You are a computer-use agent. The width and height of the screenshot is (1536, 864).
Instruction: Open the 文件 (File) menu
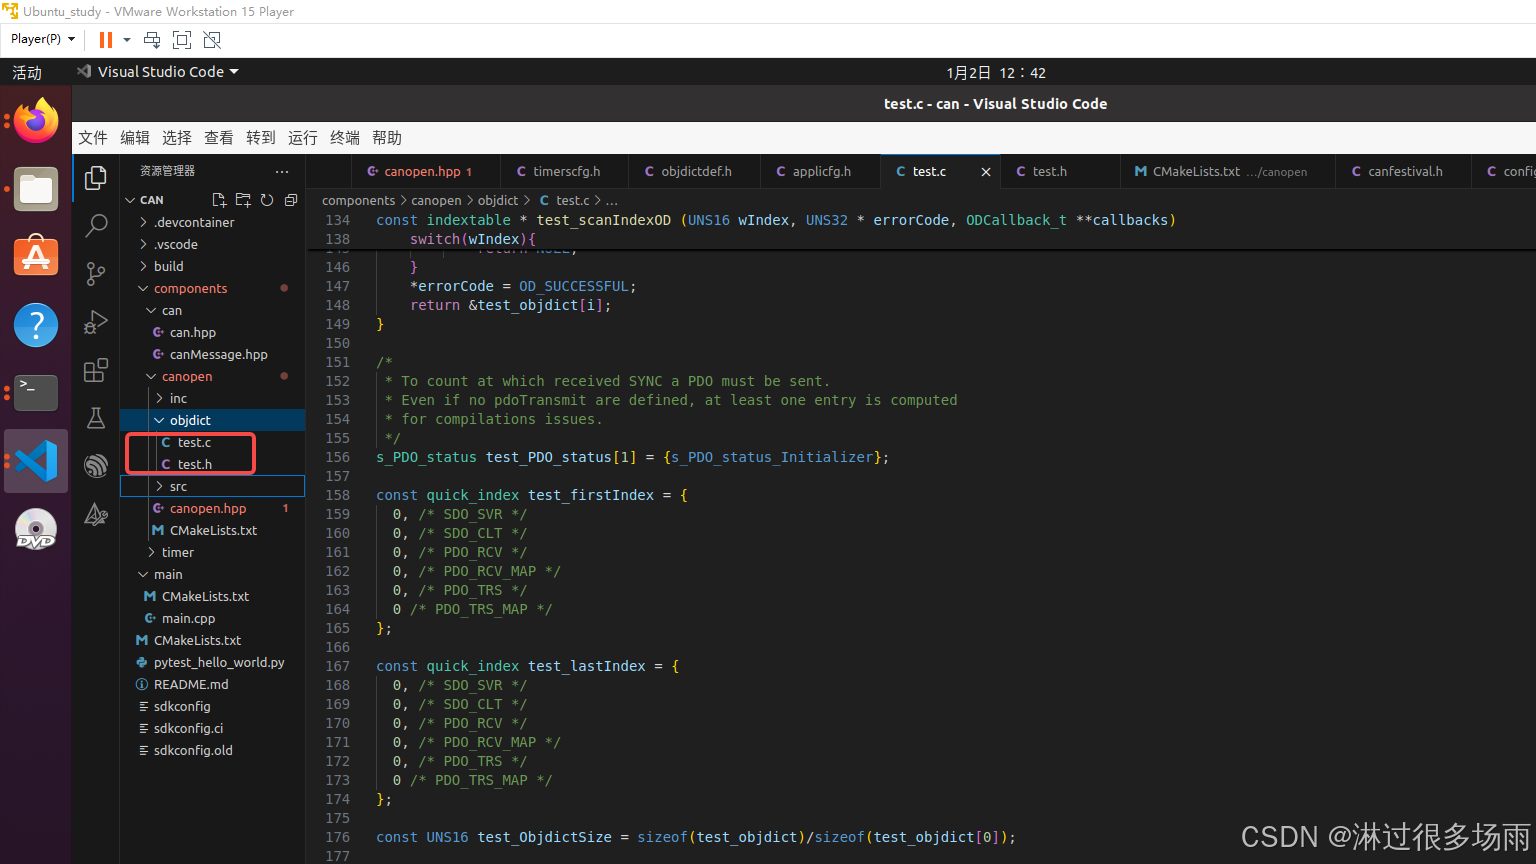(93, 138)
